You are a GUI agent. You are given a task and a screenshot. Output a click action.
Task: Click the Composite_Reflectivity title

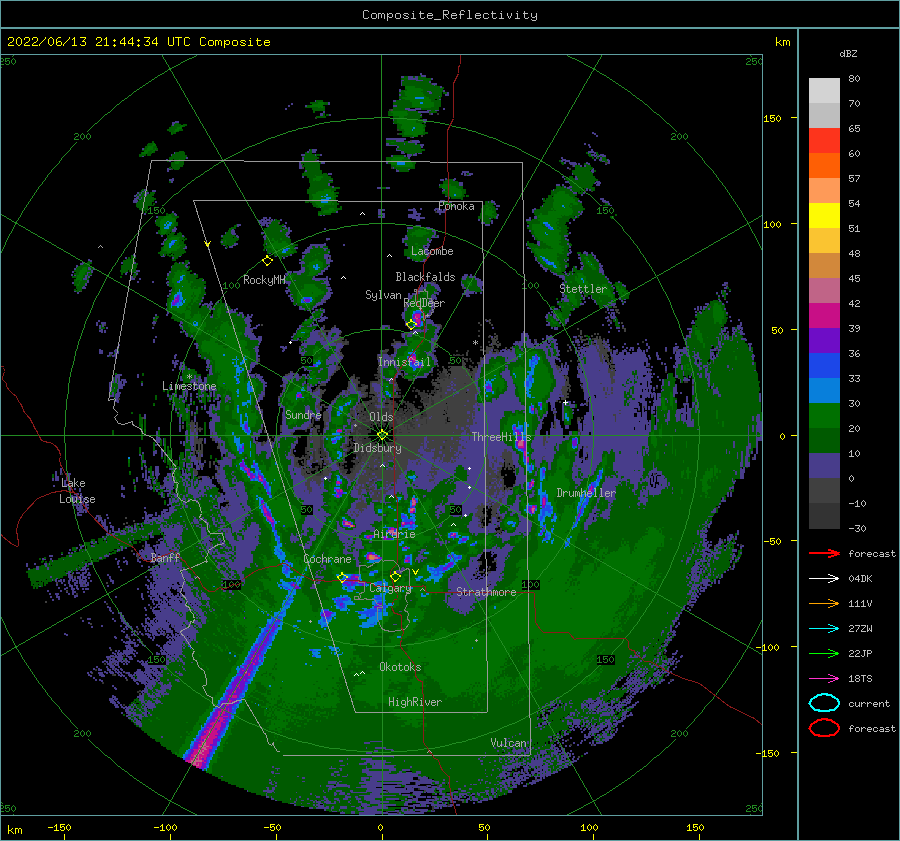pyautogui.click(x=450, y=15)
